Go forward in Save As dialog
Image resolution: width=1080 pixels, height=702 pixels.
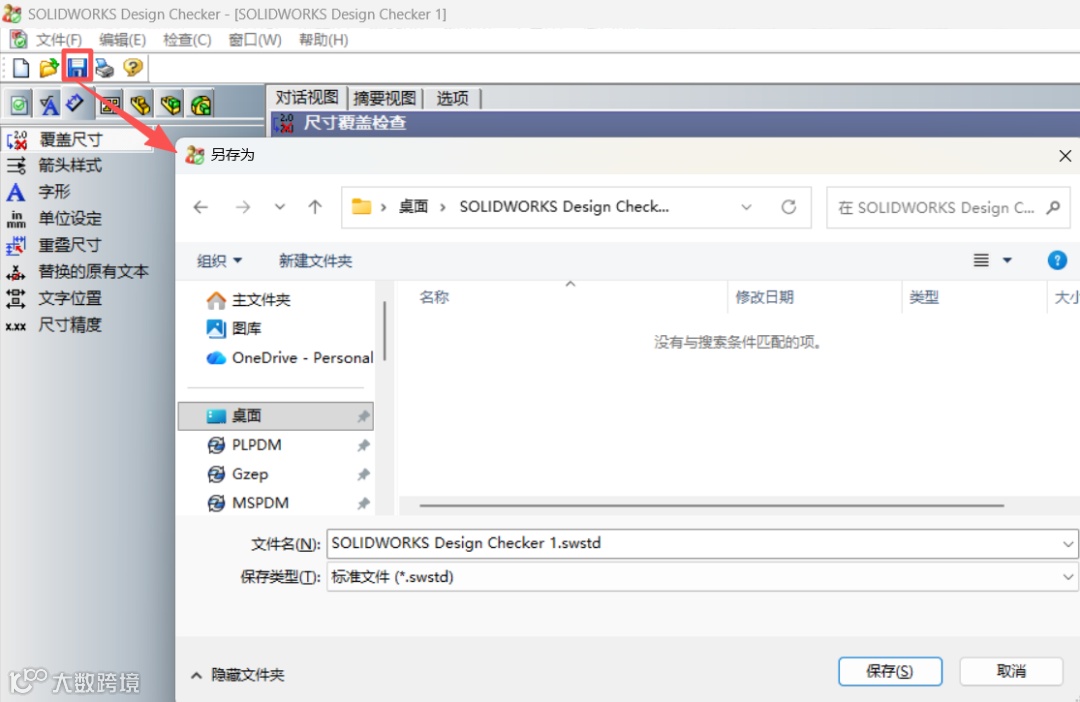coord(242,207)
